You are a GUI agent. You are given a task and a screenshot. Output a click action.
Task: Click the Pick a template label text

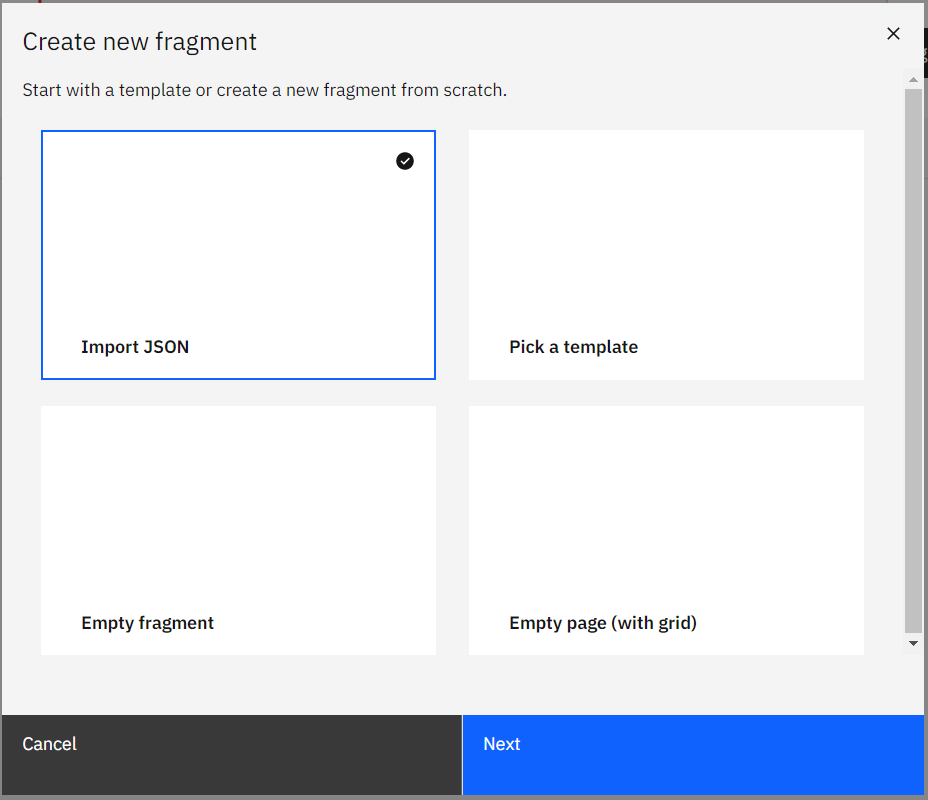(573, 347)
